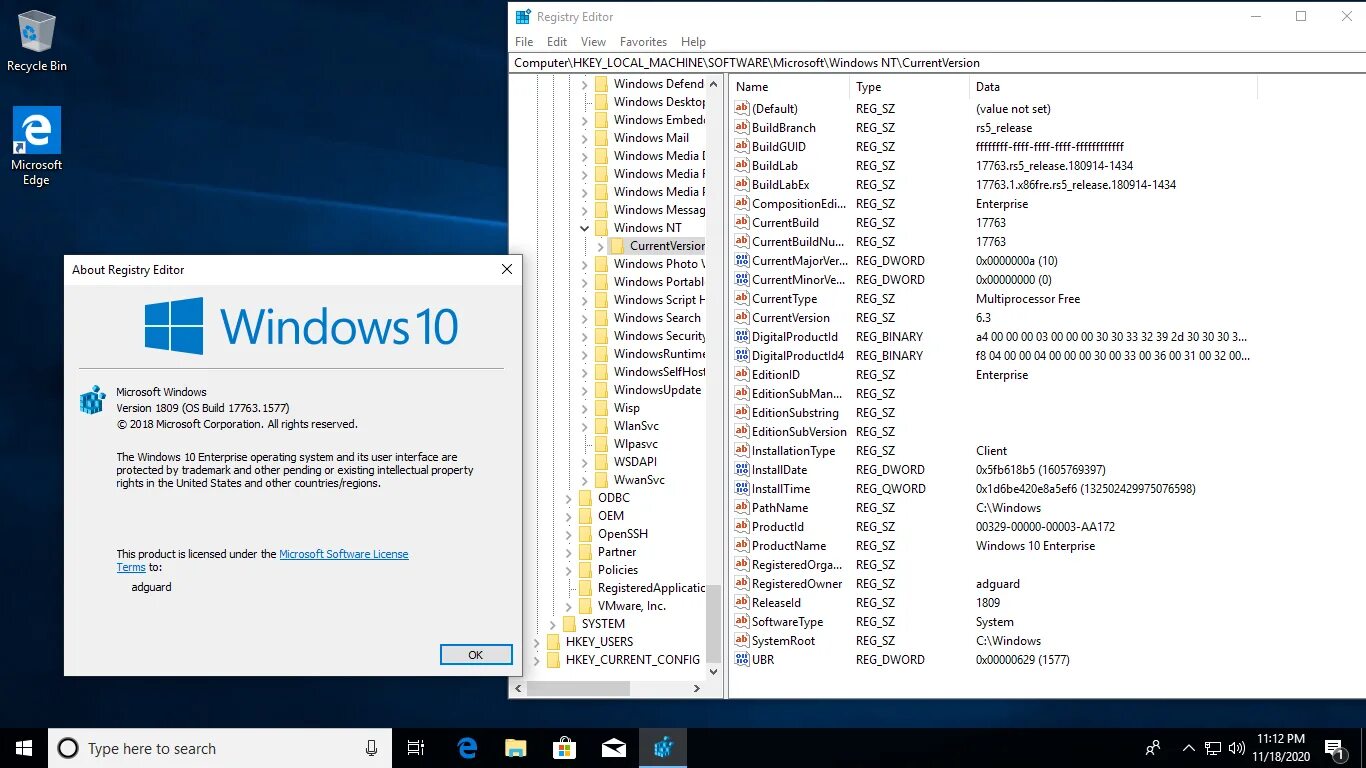Select the EditionID value name
The width and height of the screenshot is (1366, 768).
coord(776,375)
